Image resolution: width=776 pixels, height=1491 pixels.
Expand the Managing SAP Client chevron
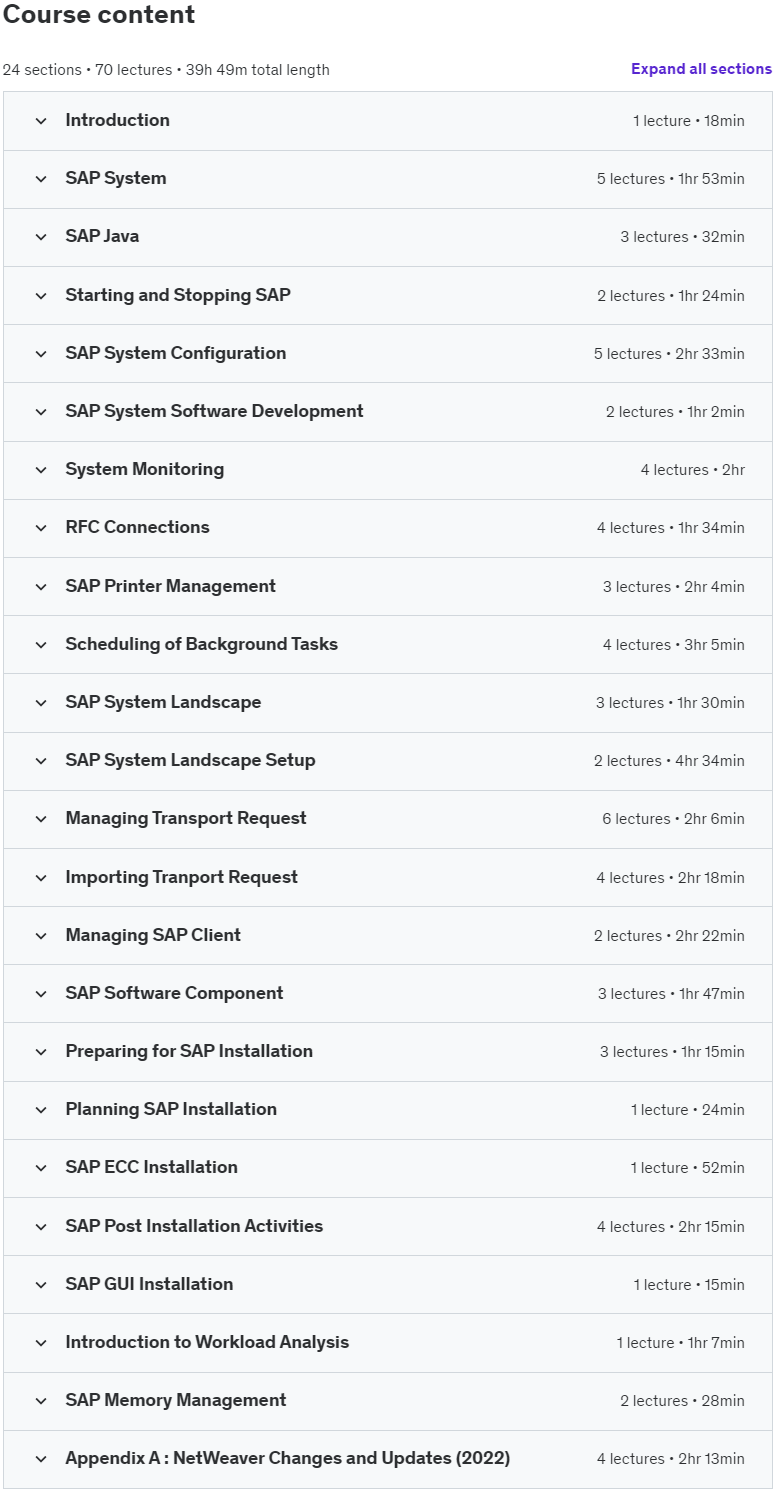pyautogui.click(x=41, y=936)
